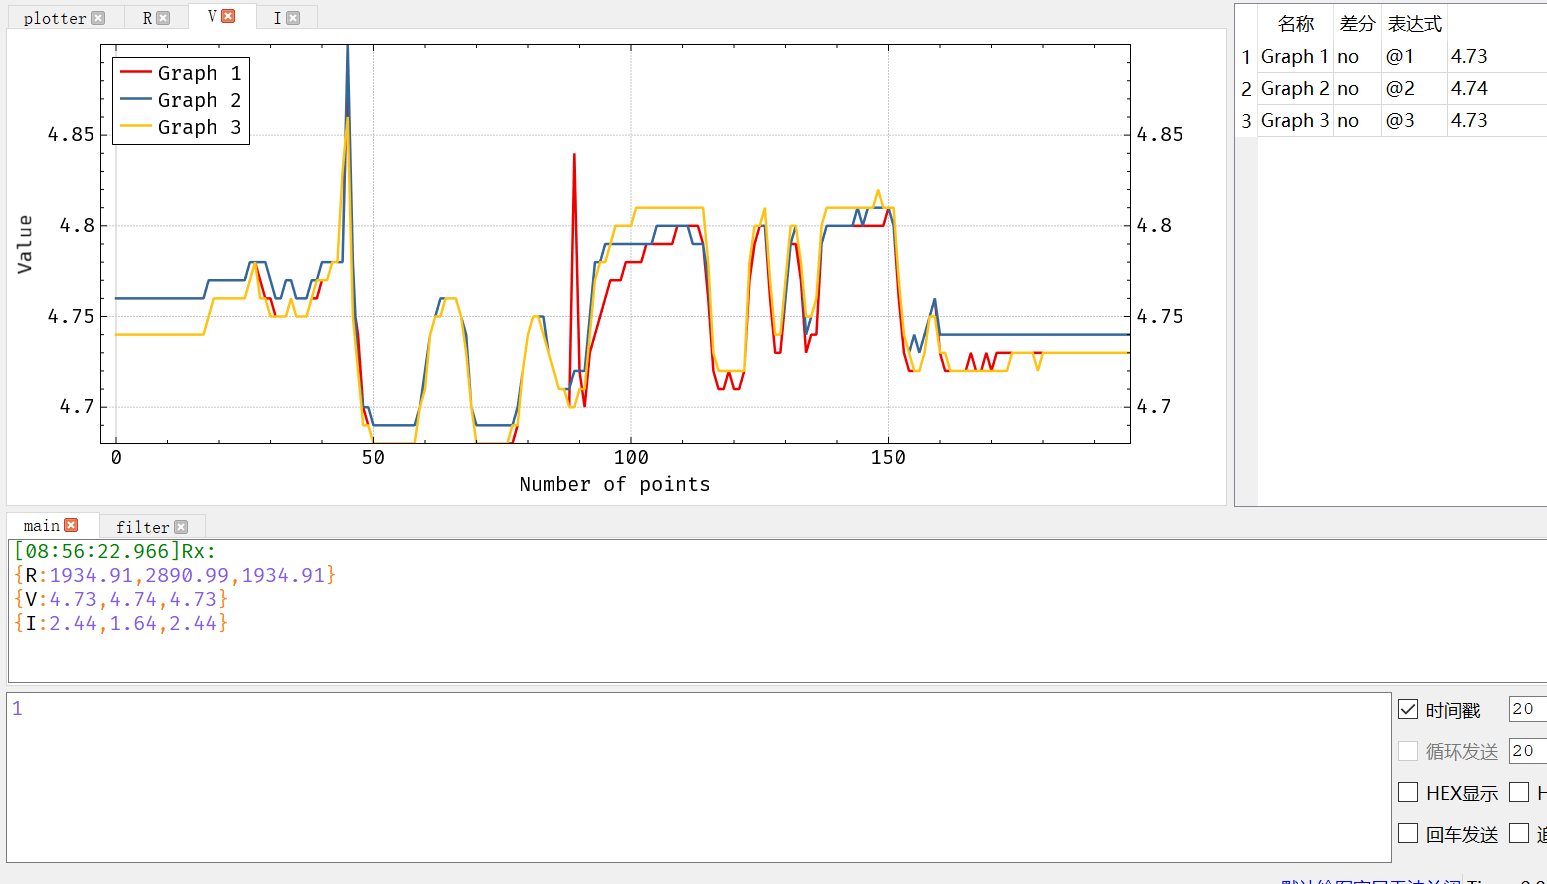Click the 'Number of points' axis label
The image size is (1547, 884).
[x=615, y=484]
